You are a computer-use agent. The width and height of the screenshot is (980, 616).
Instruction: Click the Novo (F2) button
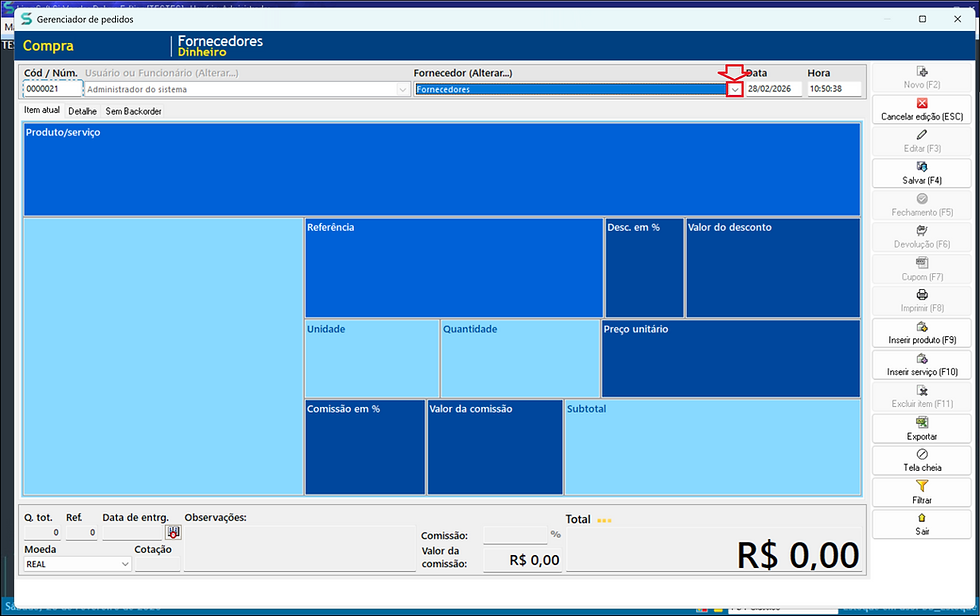pyautogui.click(x=922, y=77)
